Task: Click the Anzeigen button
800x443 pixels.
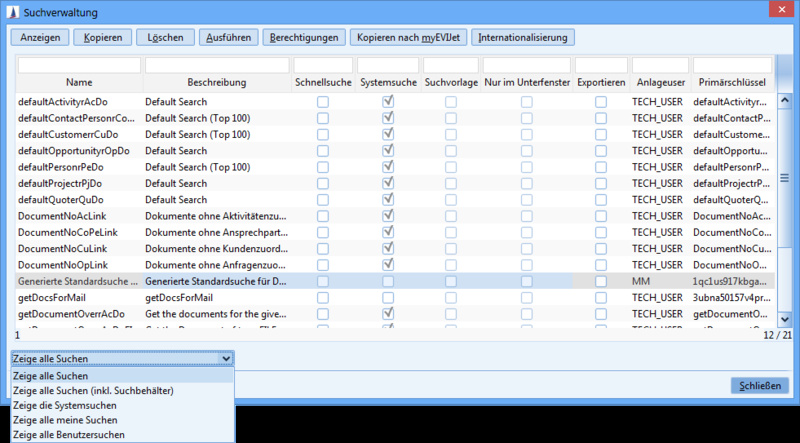Action: click(x=39, y=38)
